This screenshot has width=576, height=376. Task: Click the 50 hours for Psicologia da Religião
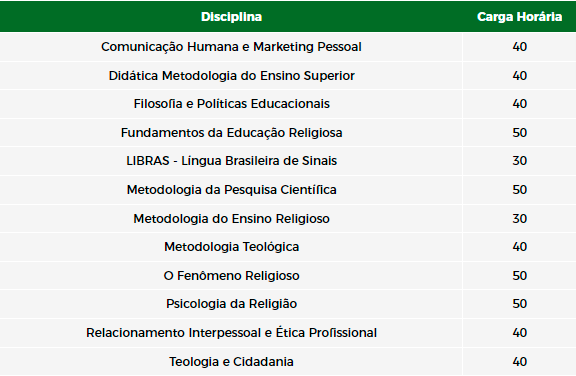click(519, 304)
